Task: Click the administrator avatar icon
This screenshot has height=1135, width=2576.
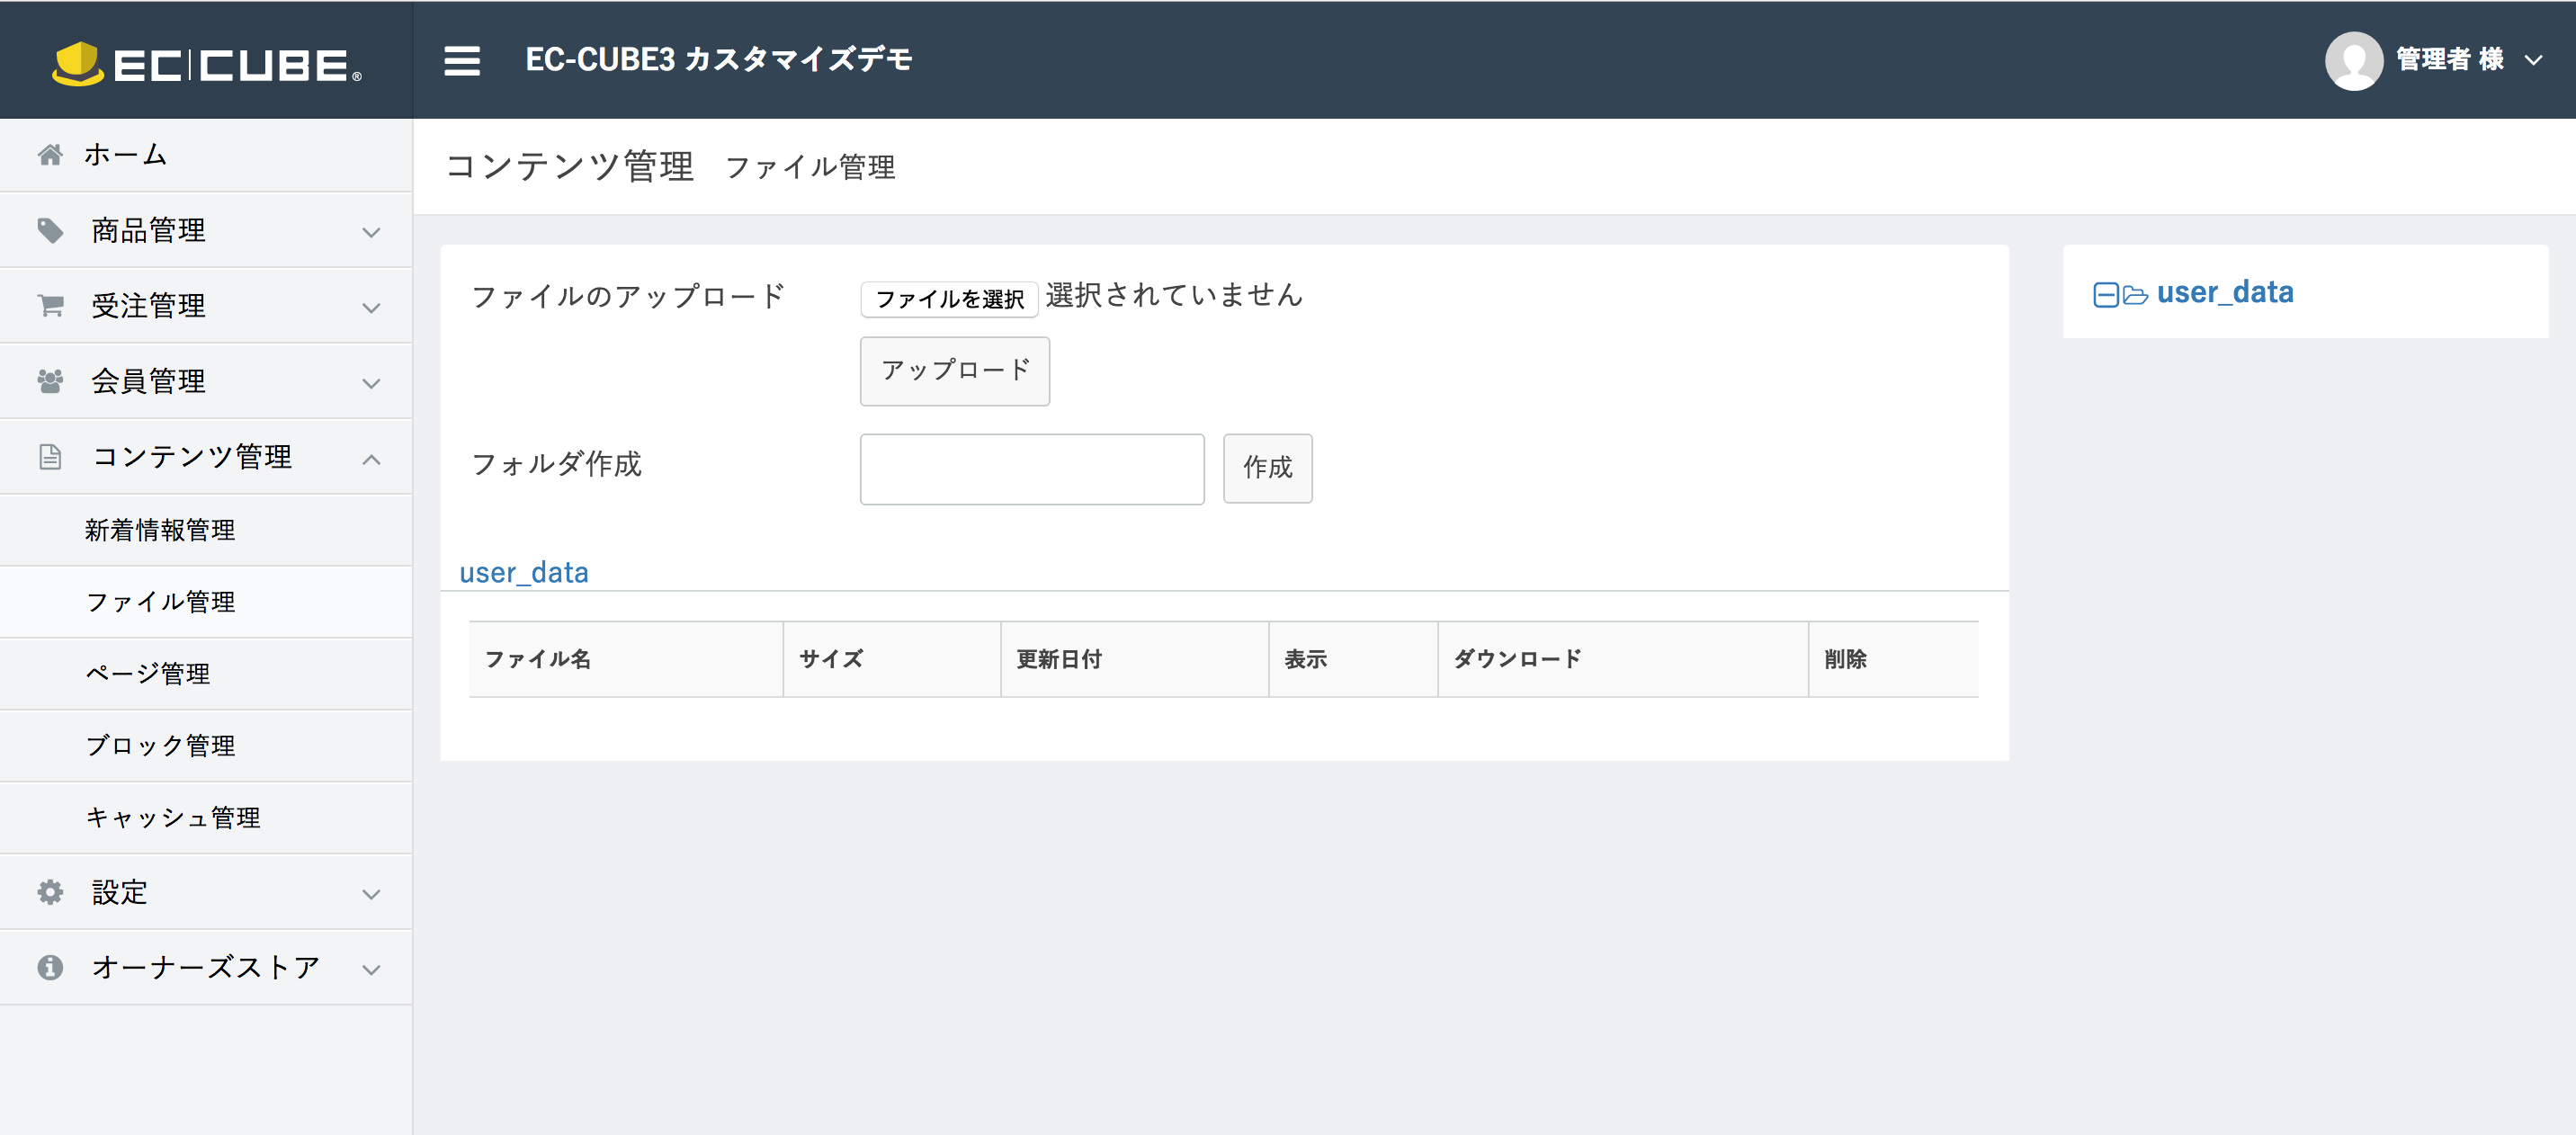Action: coord(2354,60)
